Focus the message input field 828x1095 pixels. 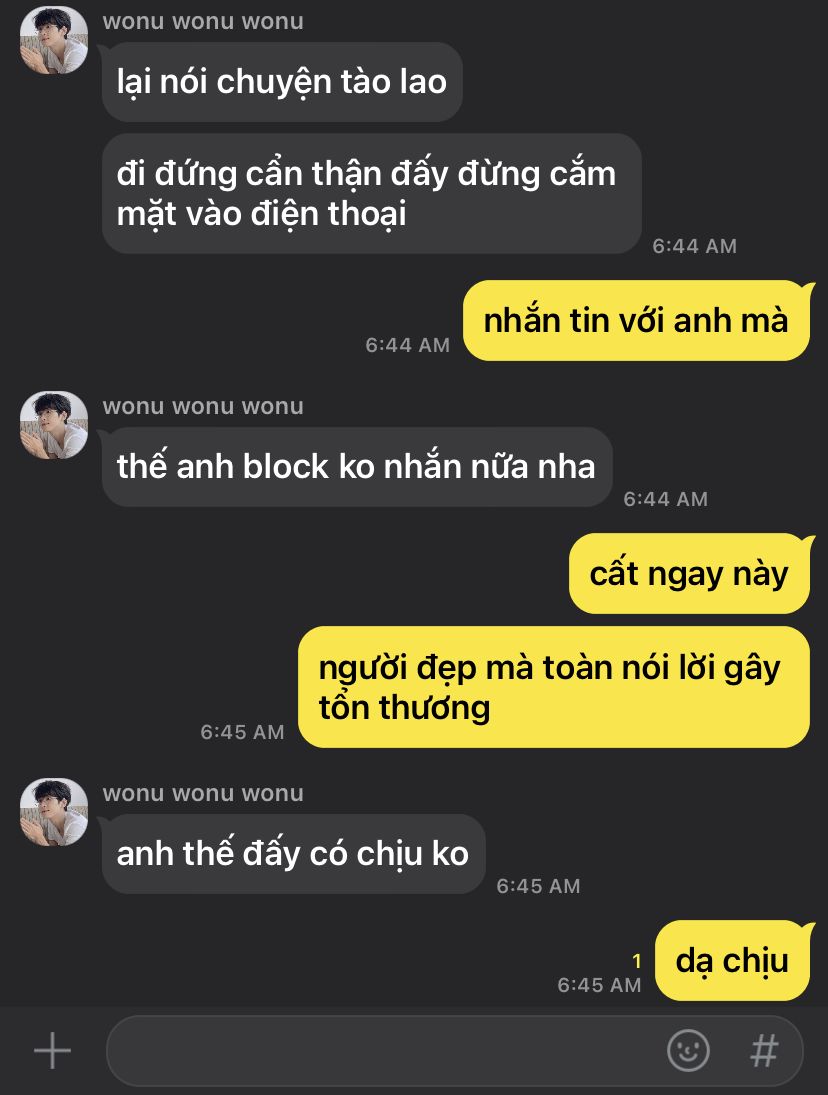pyautogui.click(x=454, y=1050)
